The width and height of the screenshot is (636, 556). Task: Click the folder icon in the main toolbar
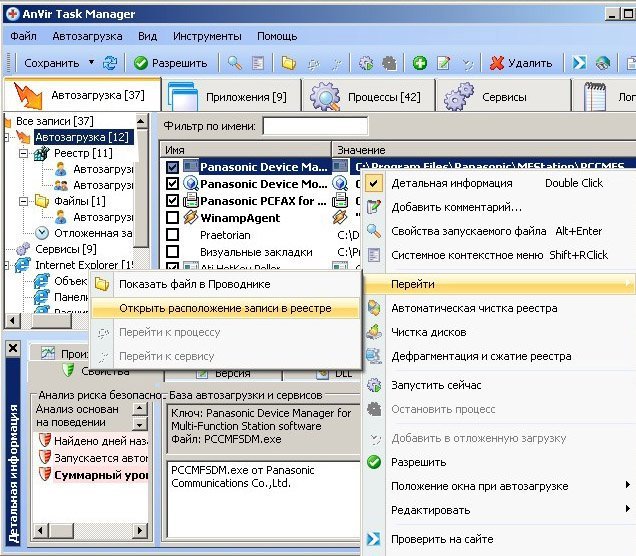[288, 63]
